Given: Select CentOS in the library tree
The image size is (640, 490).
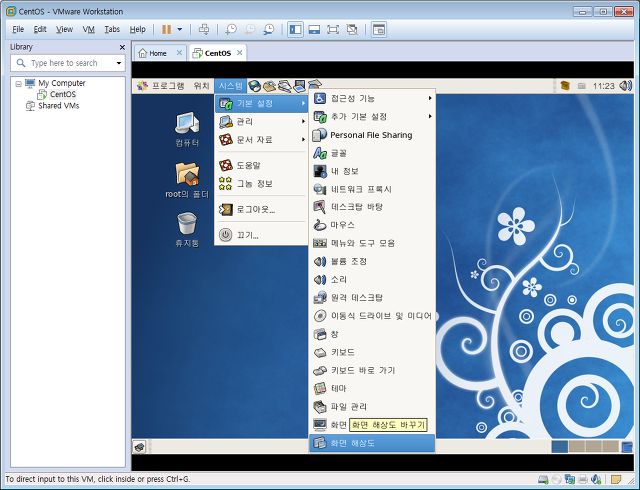Looking at the screenshot, I should [62, 94].
